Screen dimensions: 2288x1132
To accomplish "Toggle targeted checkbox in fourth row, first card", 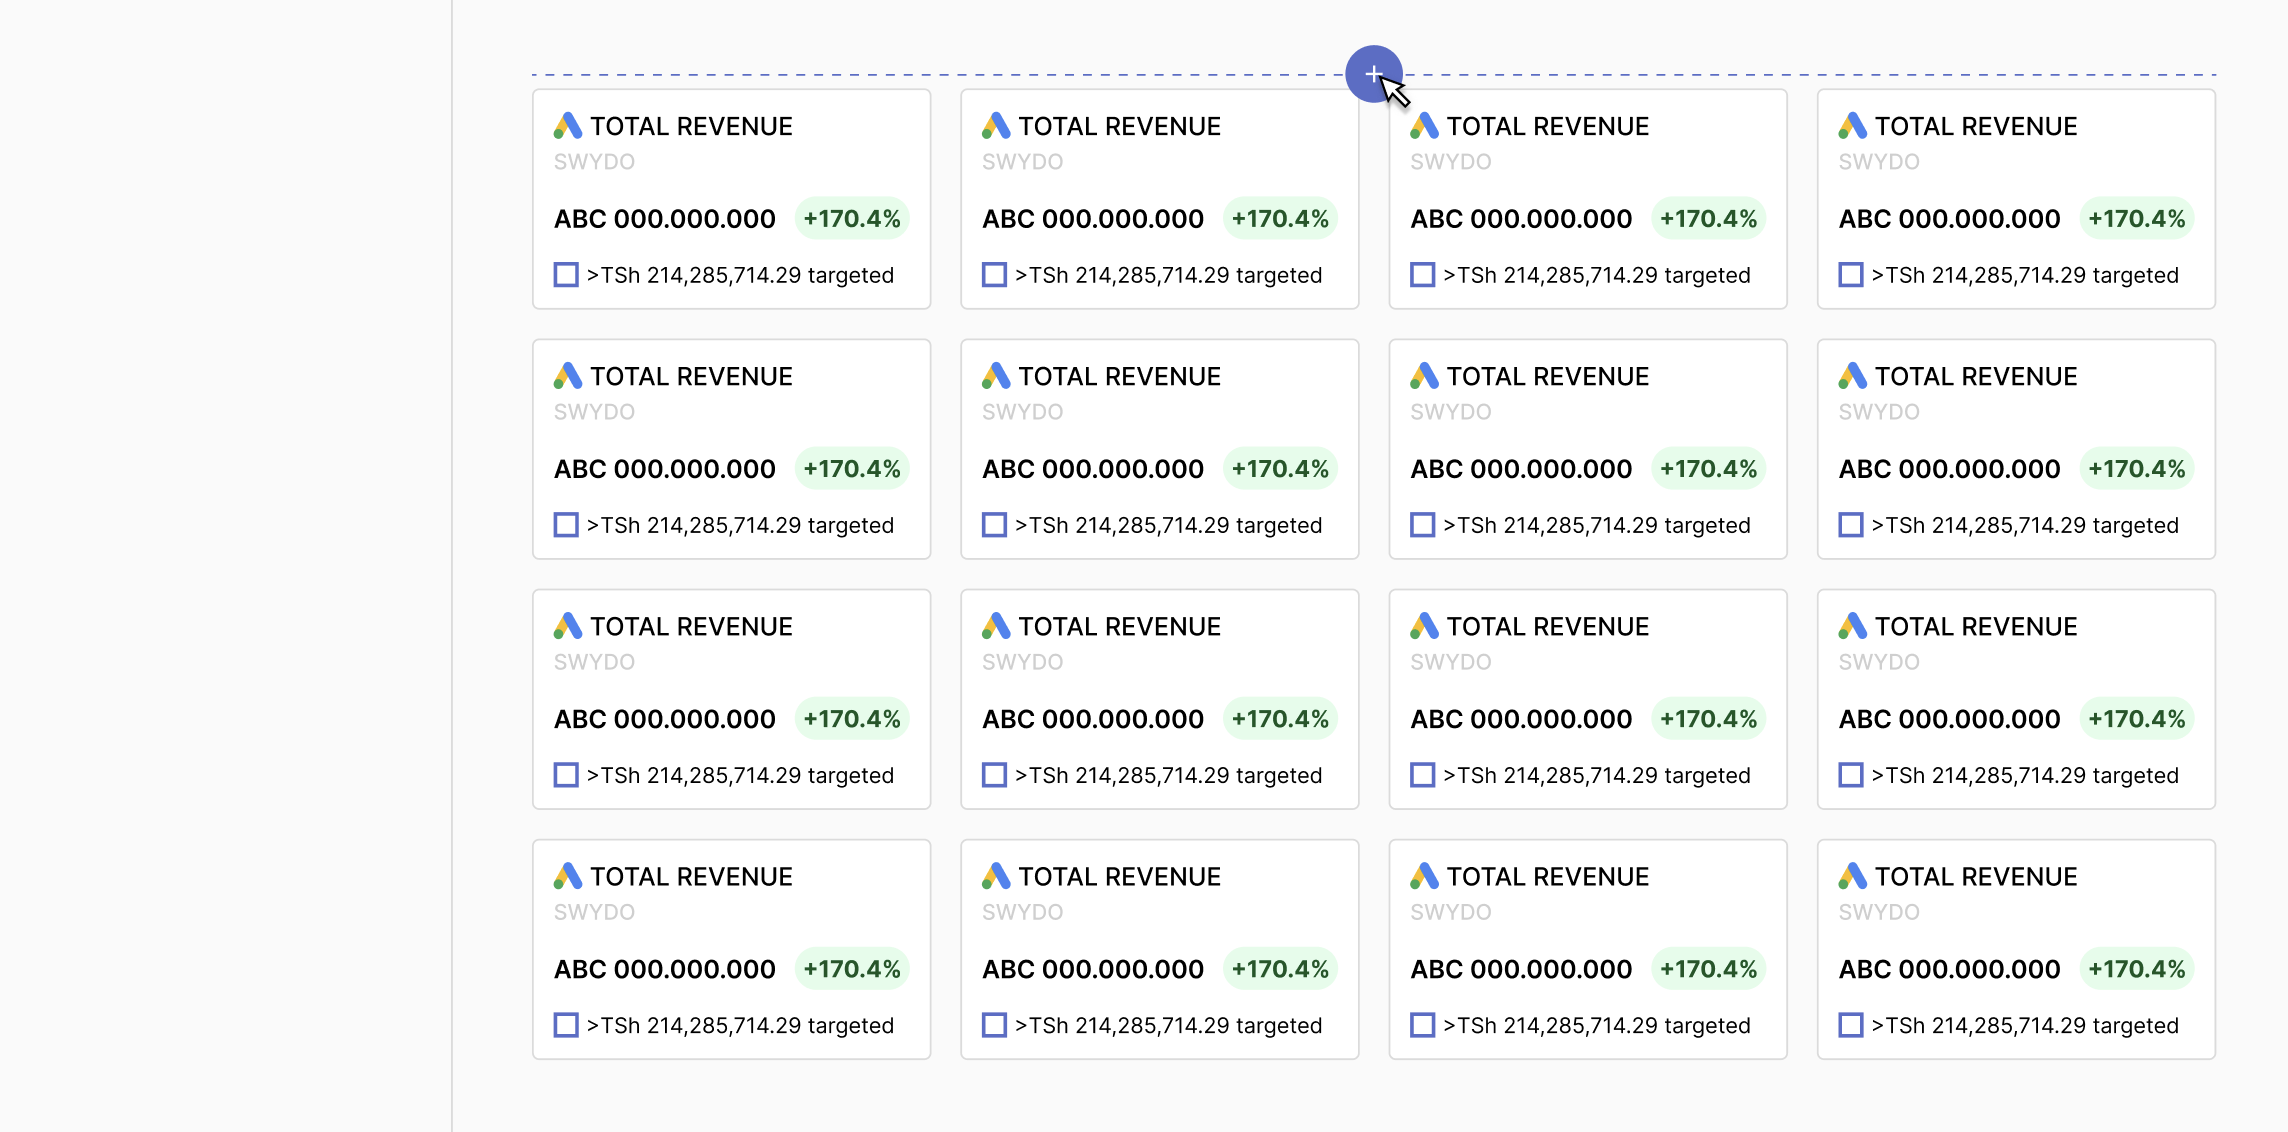I will tap(566, 1024).
